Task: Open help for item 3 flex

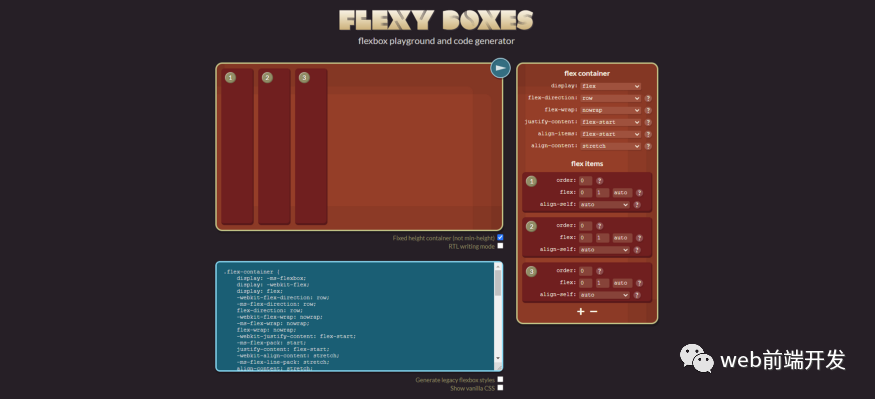Action: (639, 283)
